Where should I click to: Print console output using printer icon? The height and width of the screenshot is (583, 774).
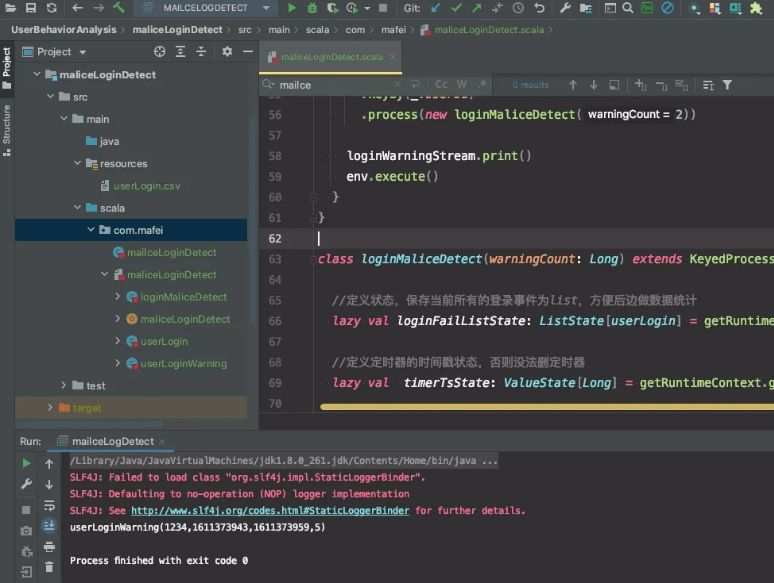coord(49,547)
